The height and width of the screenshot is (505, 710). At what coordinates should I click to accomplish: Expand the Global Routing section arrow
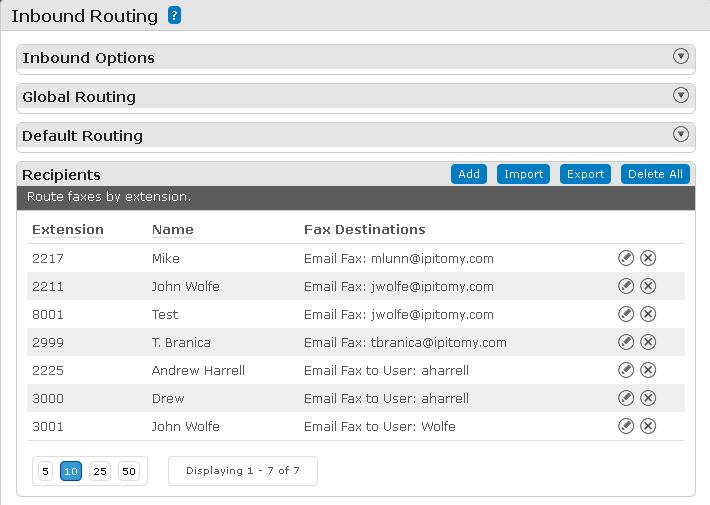pos(681,95)
